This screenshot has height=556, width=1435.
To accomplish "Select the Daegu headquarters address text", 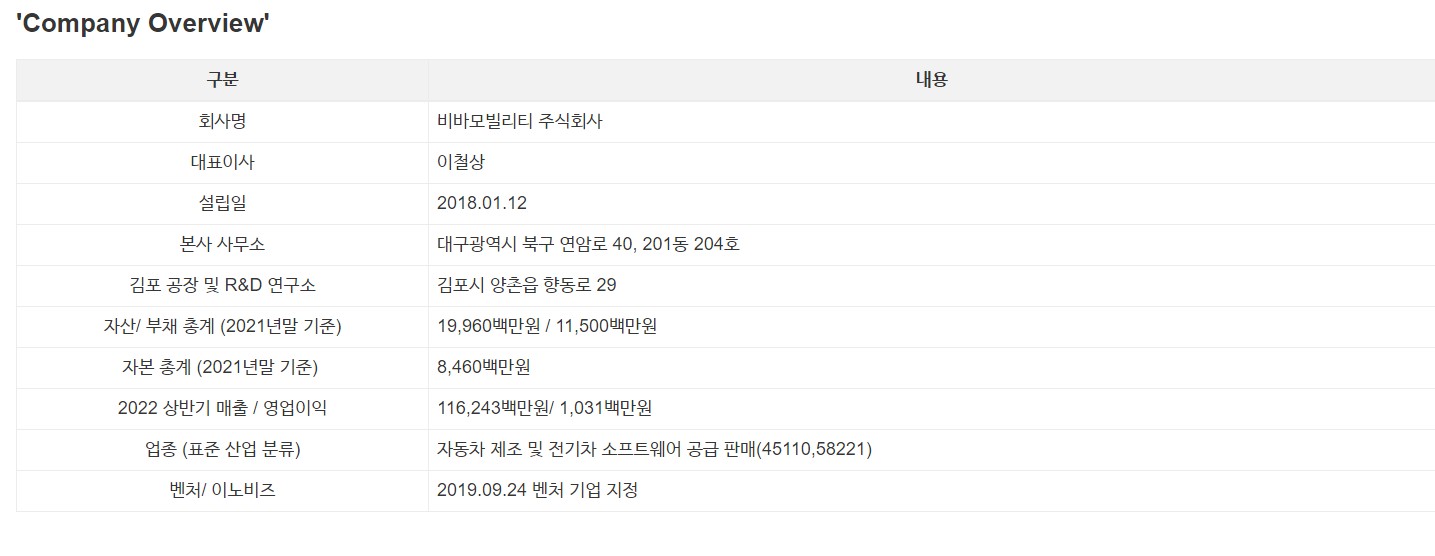I will 588,244.
